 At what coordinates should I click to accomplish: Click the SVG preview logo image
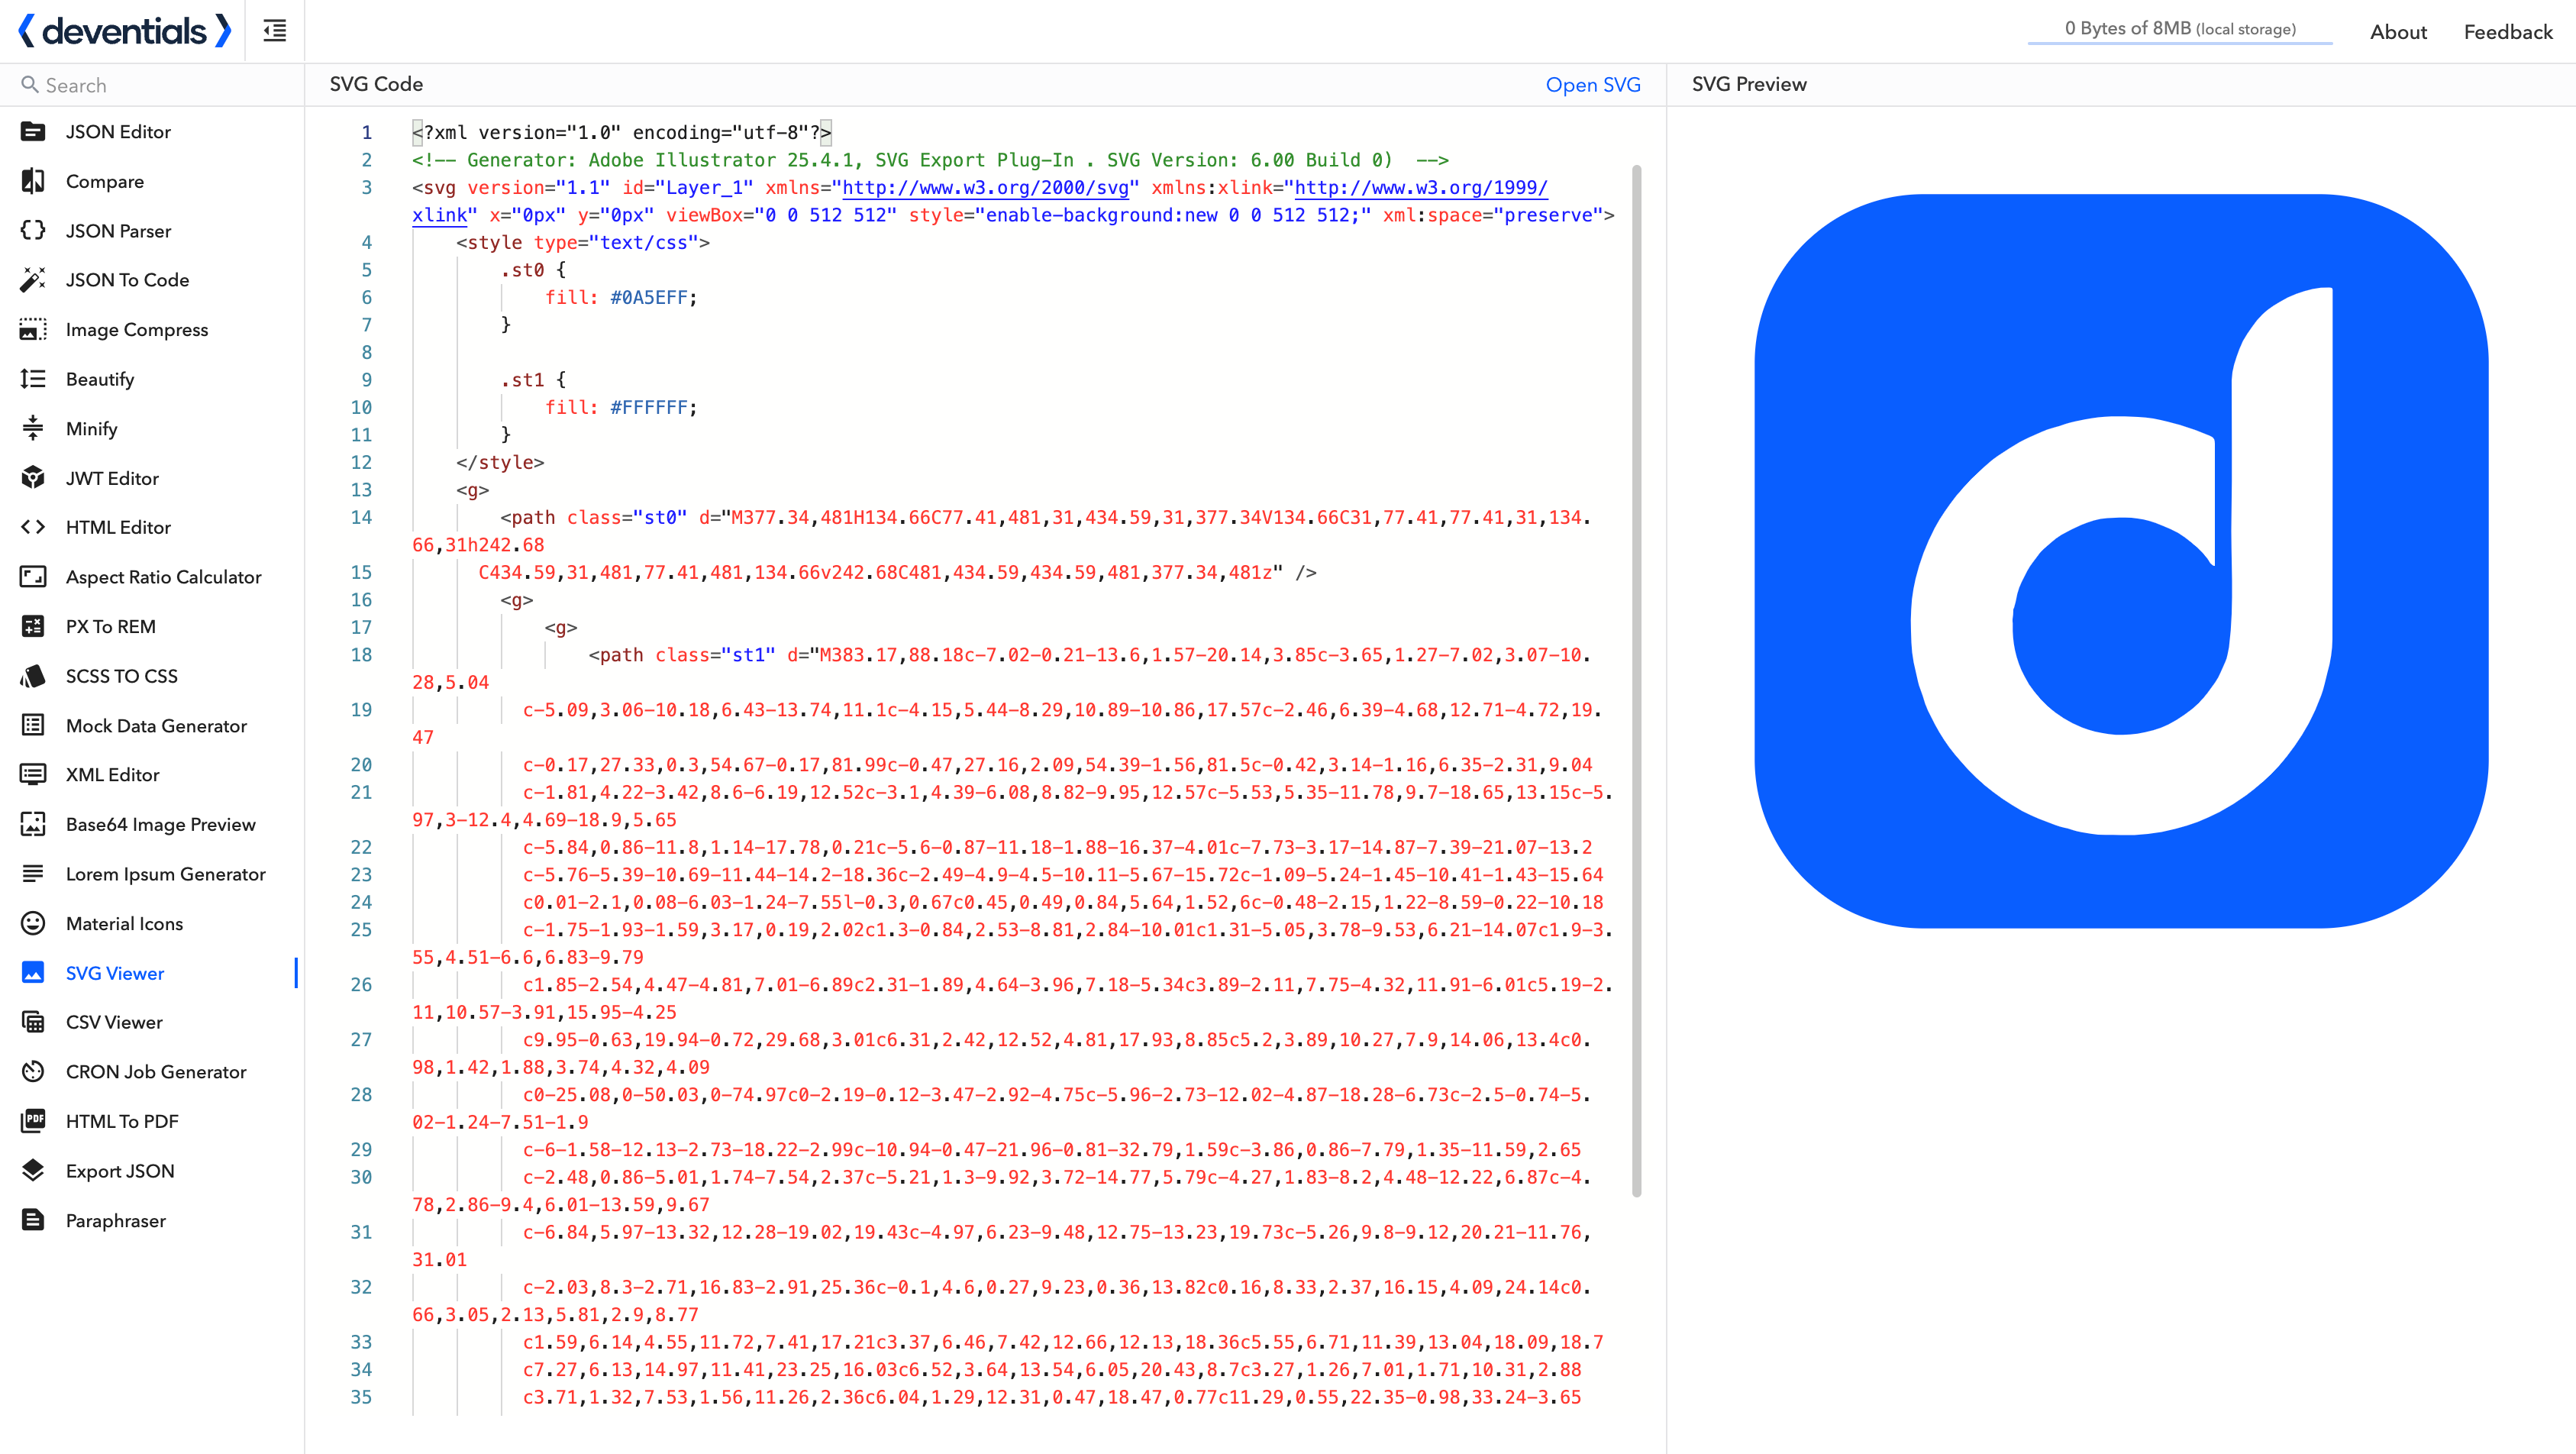pos(2121,561)
